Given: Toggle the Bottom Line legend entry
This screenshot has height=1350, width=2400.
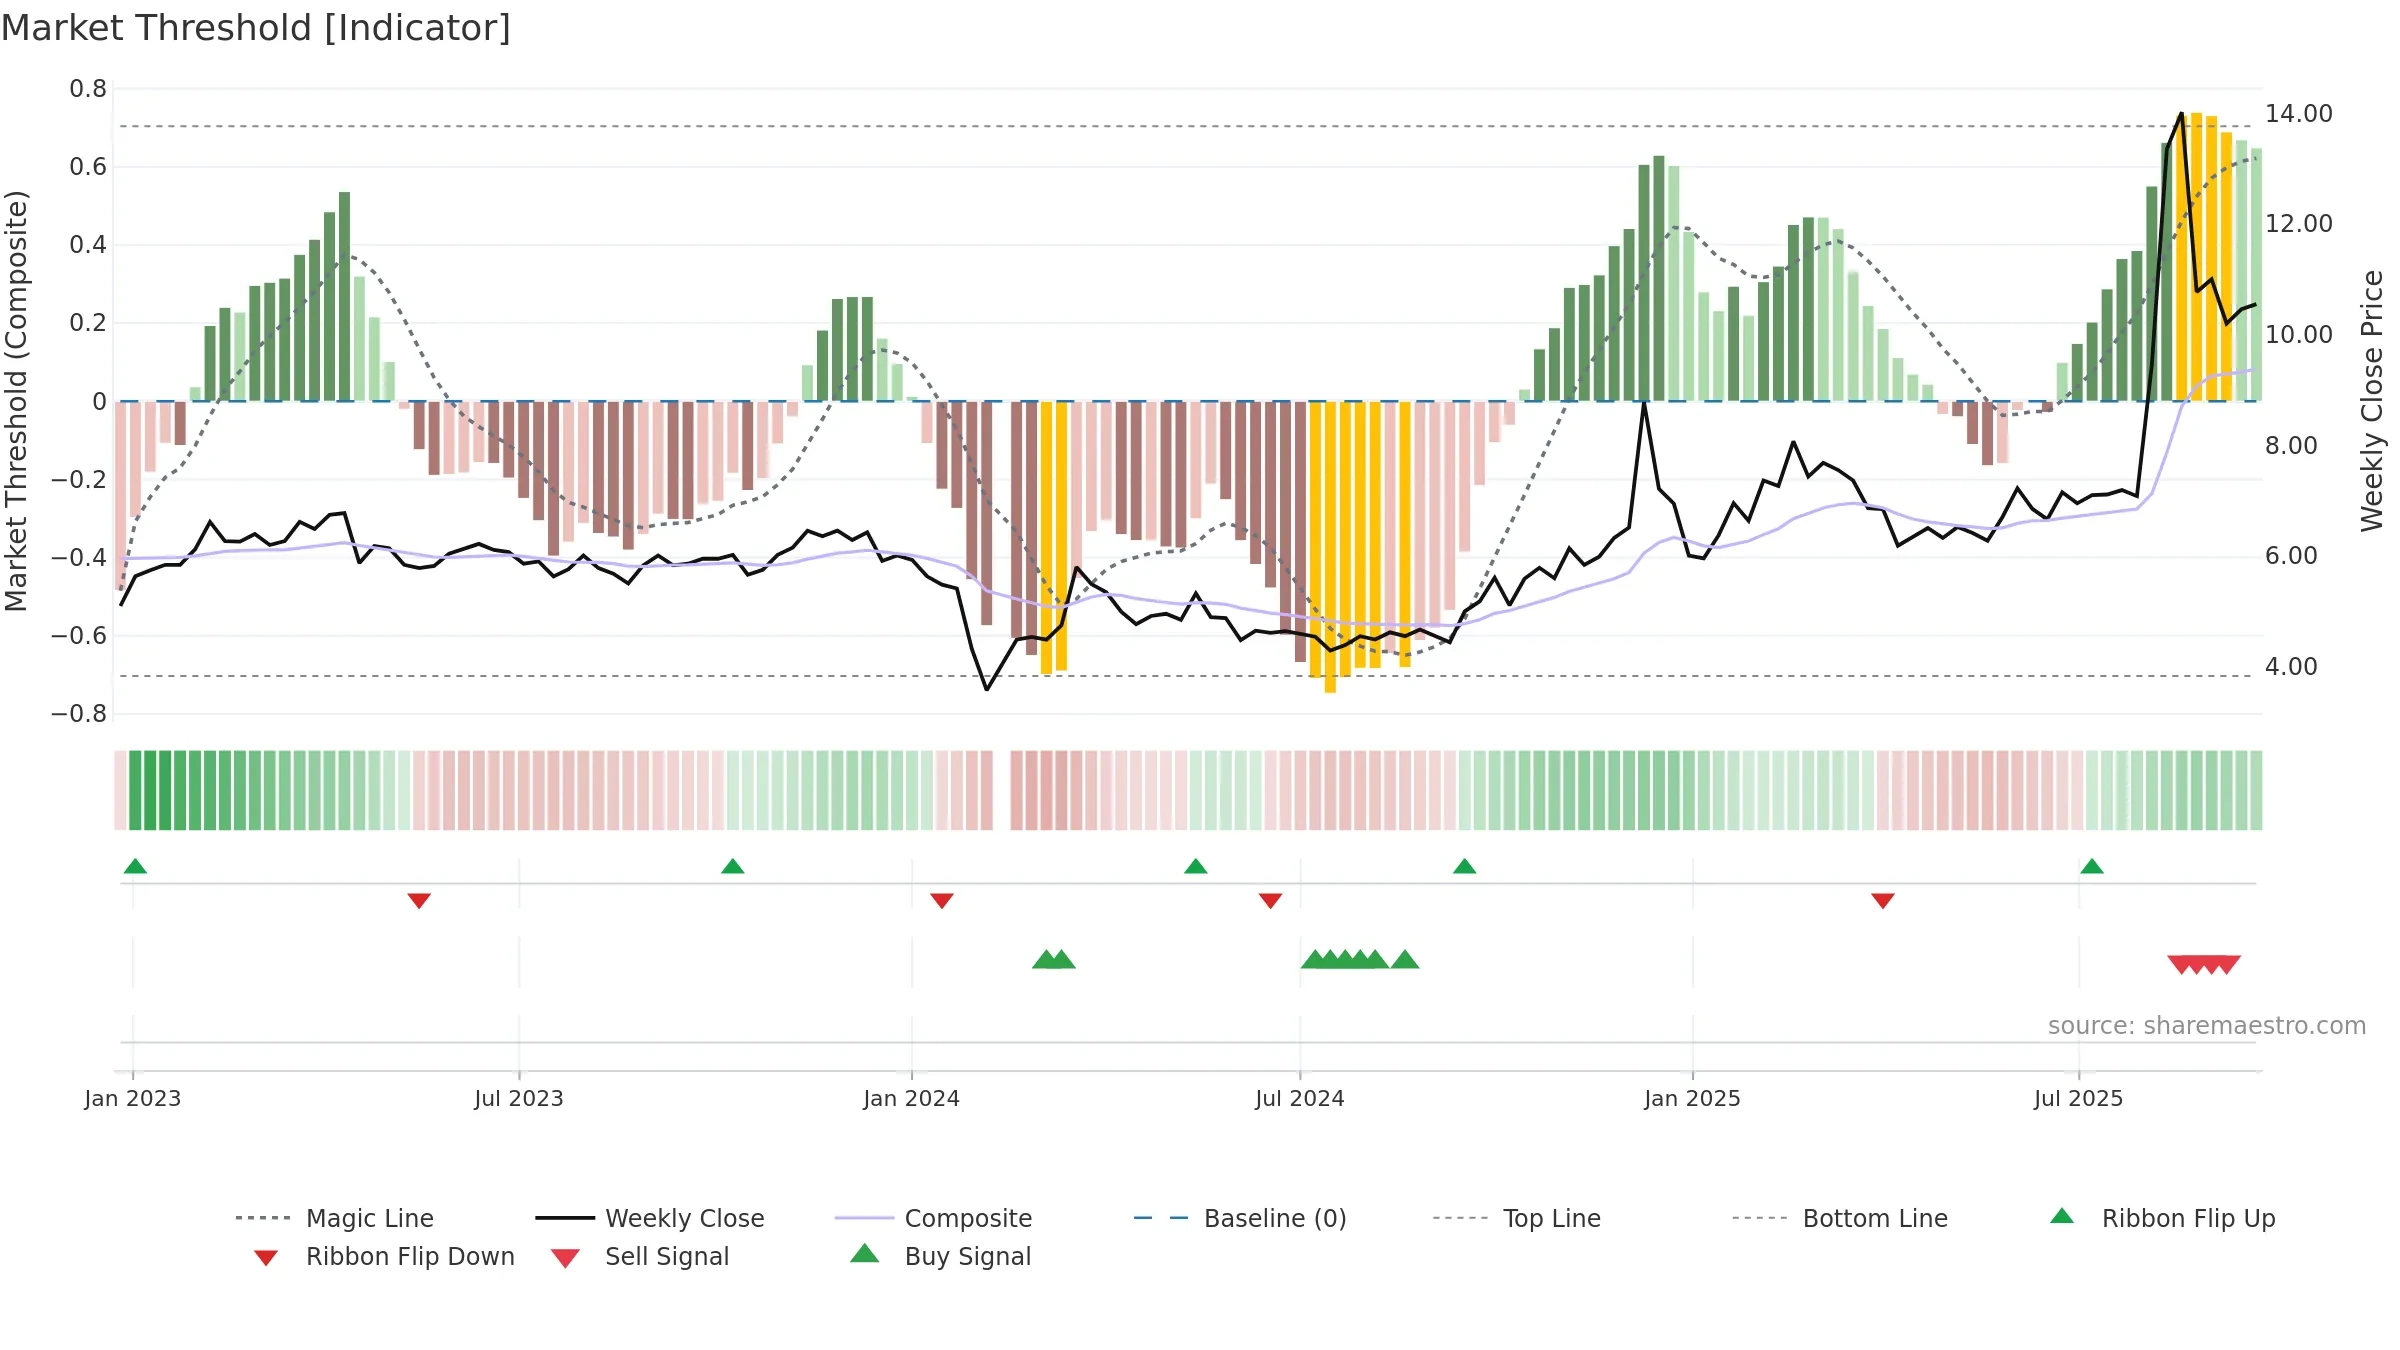Looking at the screenshot, I should coord(1840,1218).
